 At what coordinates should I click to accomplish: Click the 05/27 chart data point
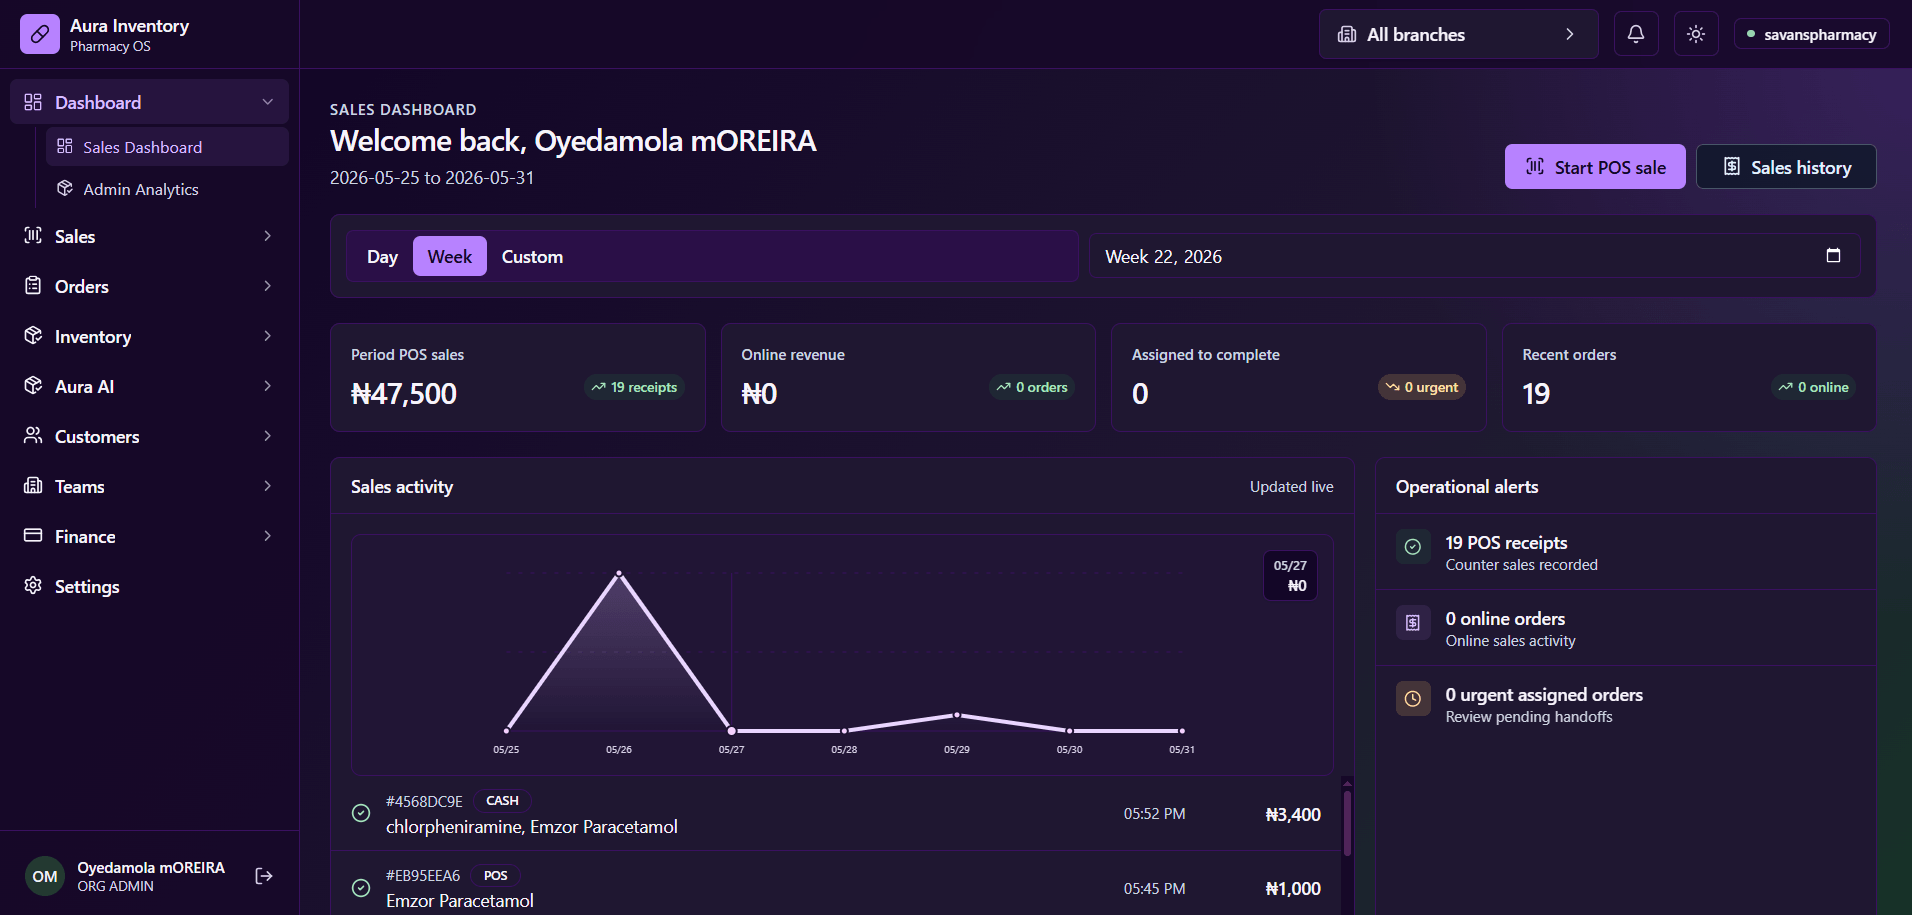[x=731, y=731]
